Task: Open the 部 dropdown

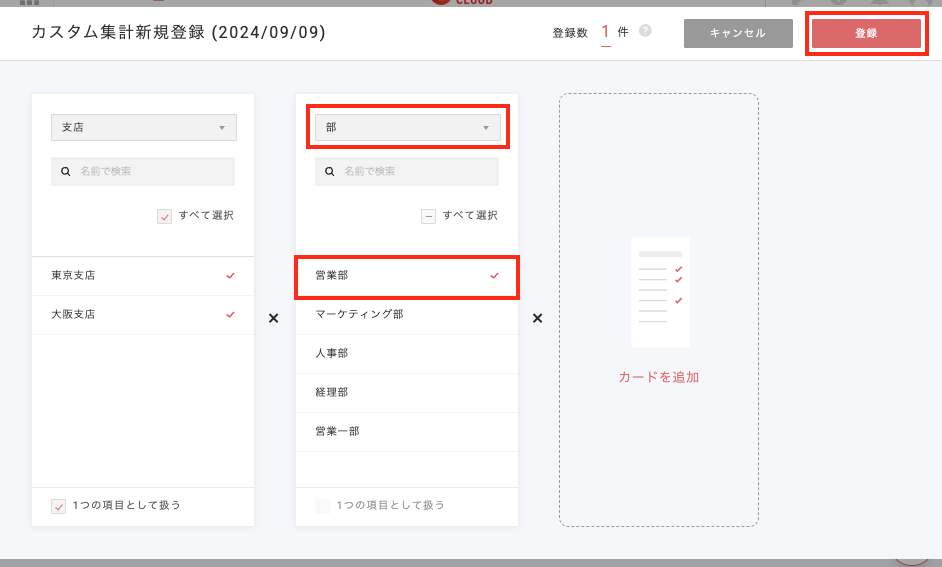Action: [x=408, y=127]
